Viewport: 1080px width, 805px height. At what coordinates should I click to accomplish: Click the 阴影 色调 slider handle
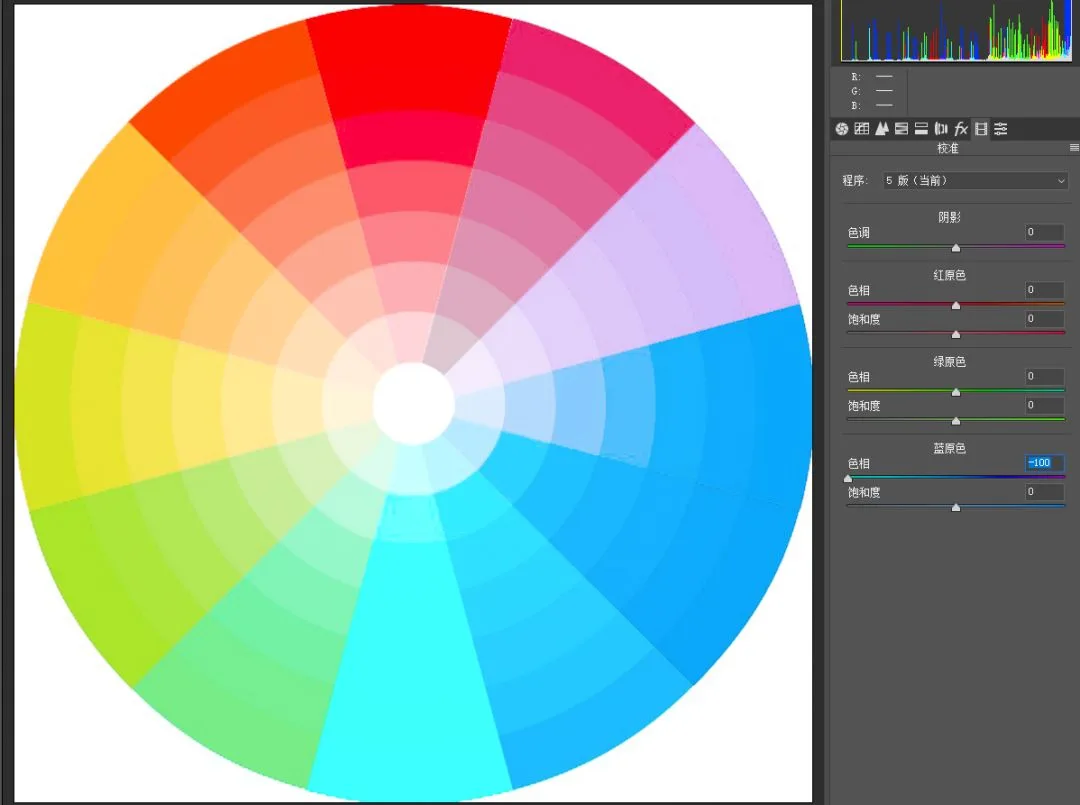pos(955,247)
